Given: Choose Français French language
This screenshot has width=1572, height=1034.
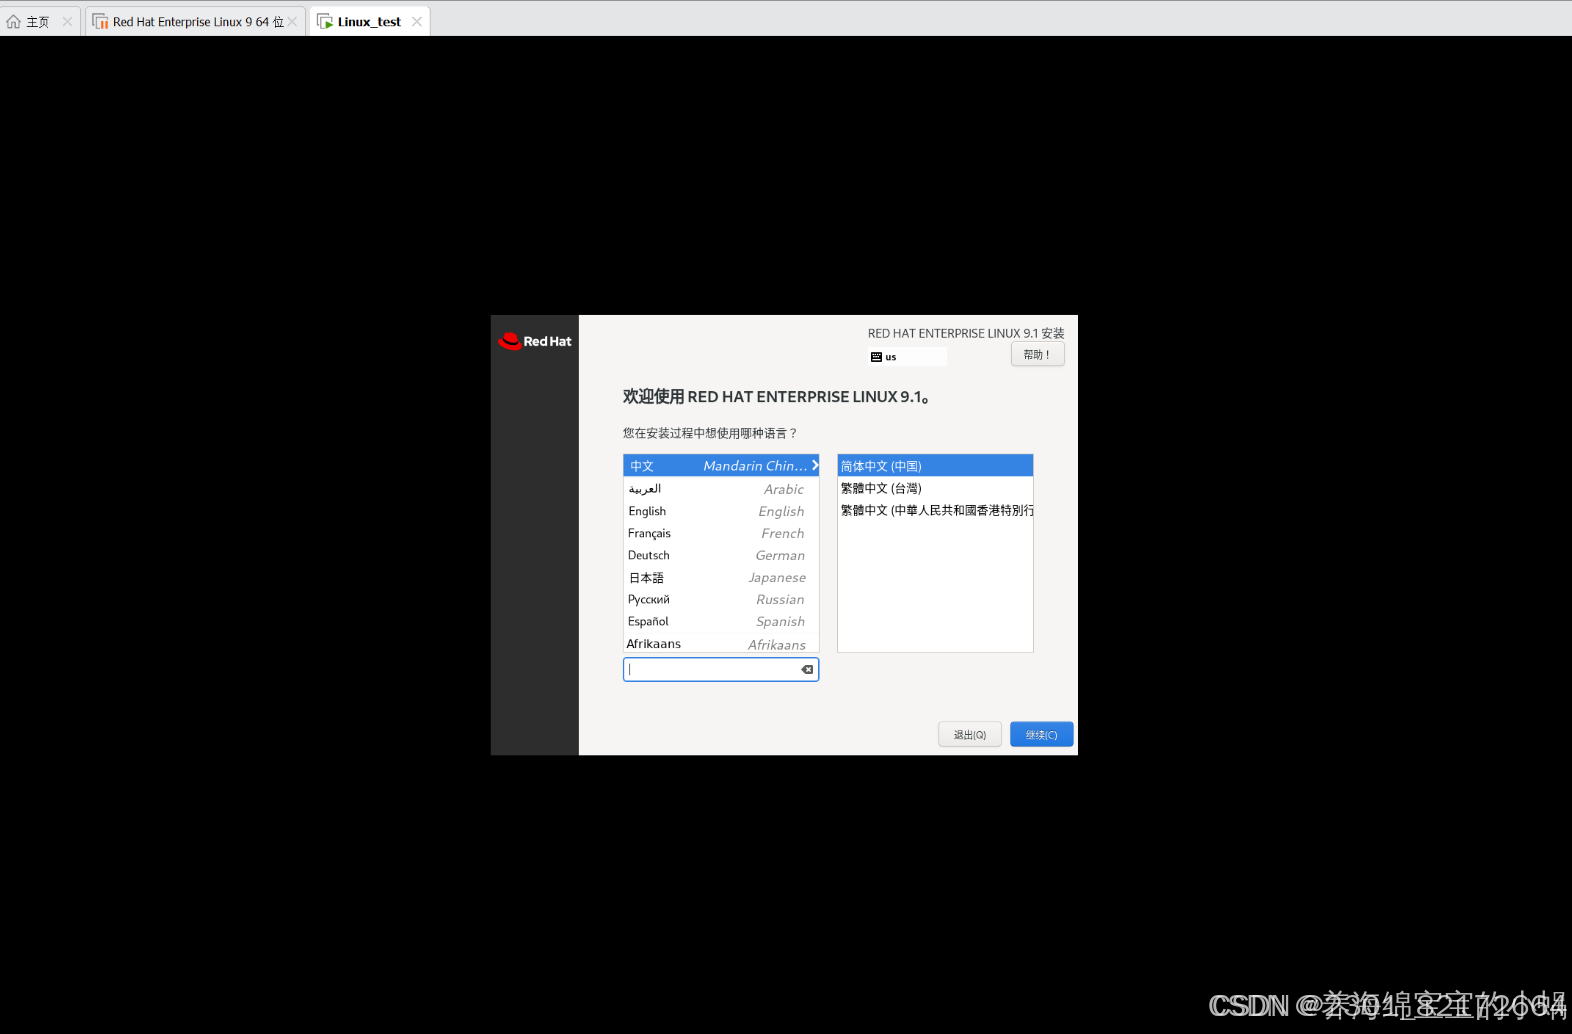Looking at the screenshot, I should click(721, 533).
